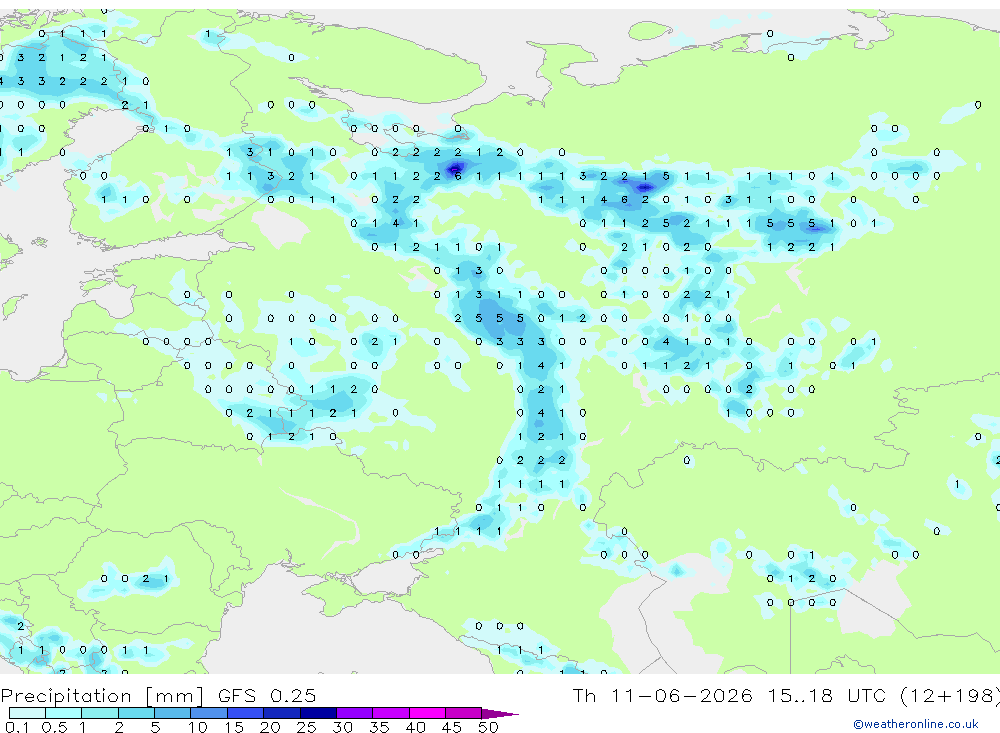Image resolution: width=1000 pixels, height=733 pixels.
Task: Select the 25–30 mm navy legend swatch
Action: coord(318,713)
